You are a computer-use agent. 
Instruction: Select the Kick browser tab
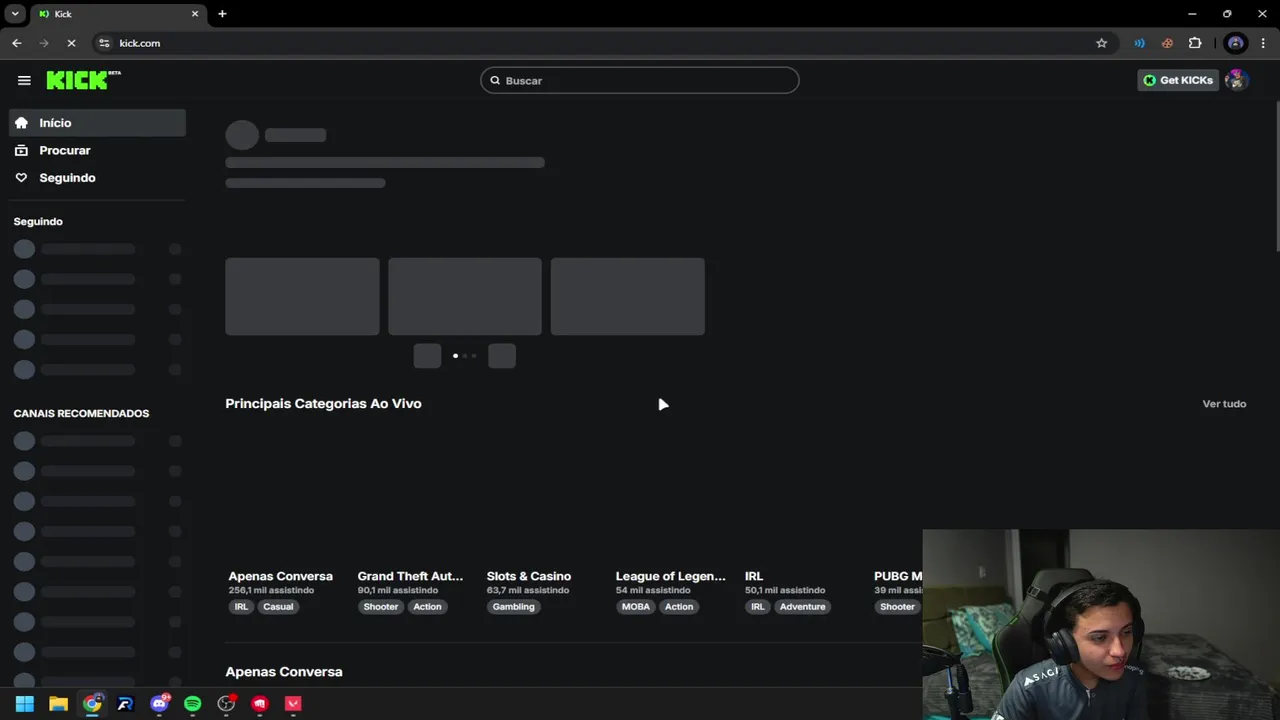click(x=118, y=14)
